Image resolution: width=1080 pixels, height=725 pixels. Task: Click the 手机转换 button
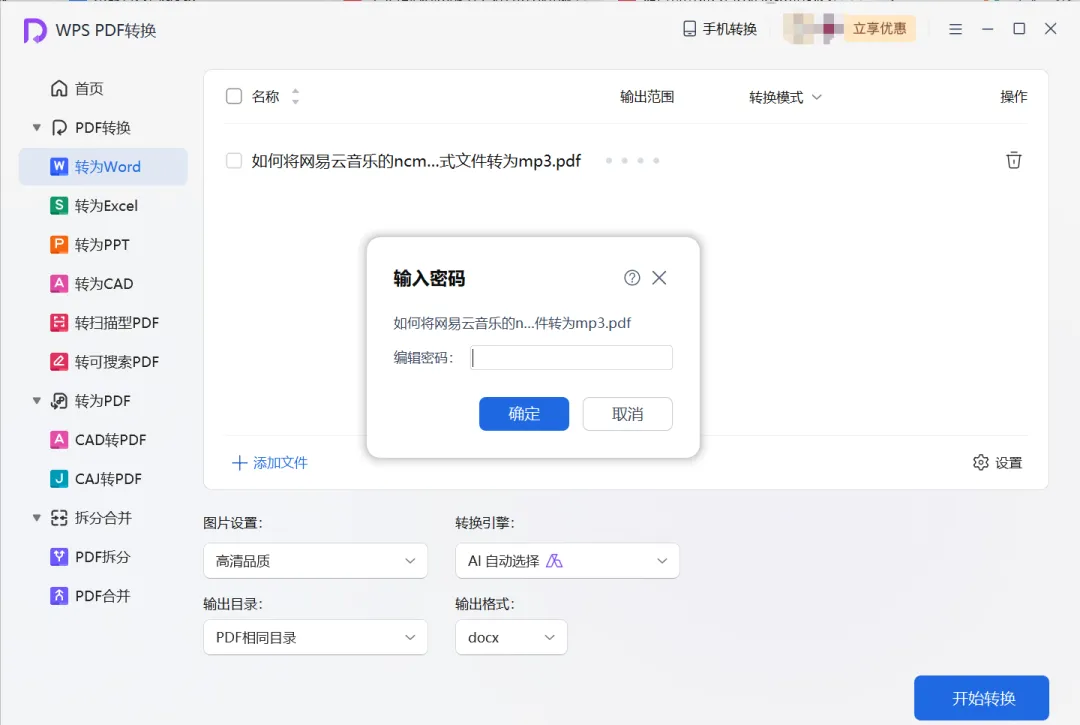(x=720, y=28)
